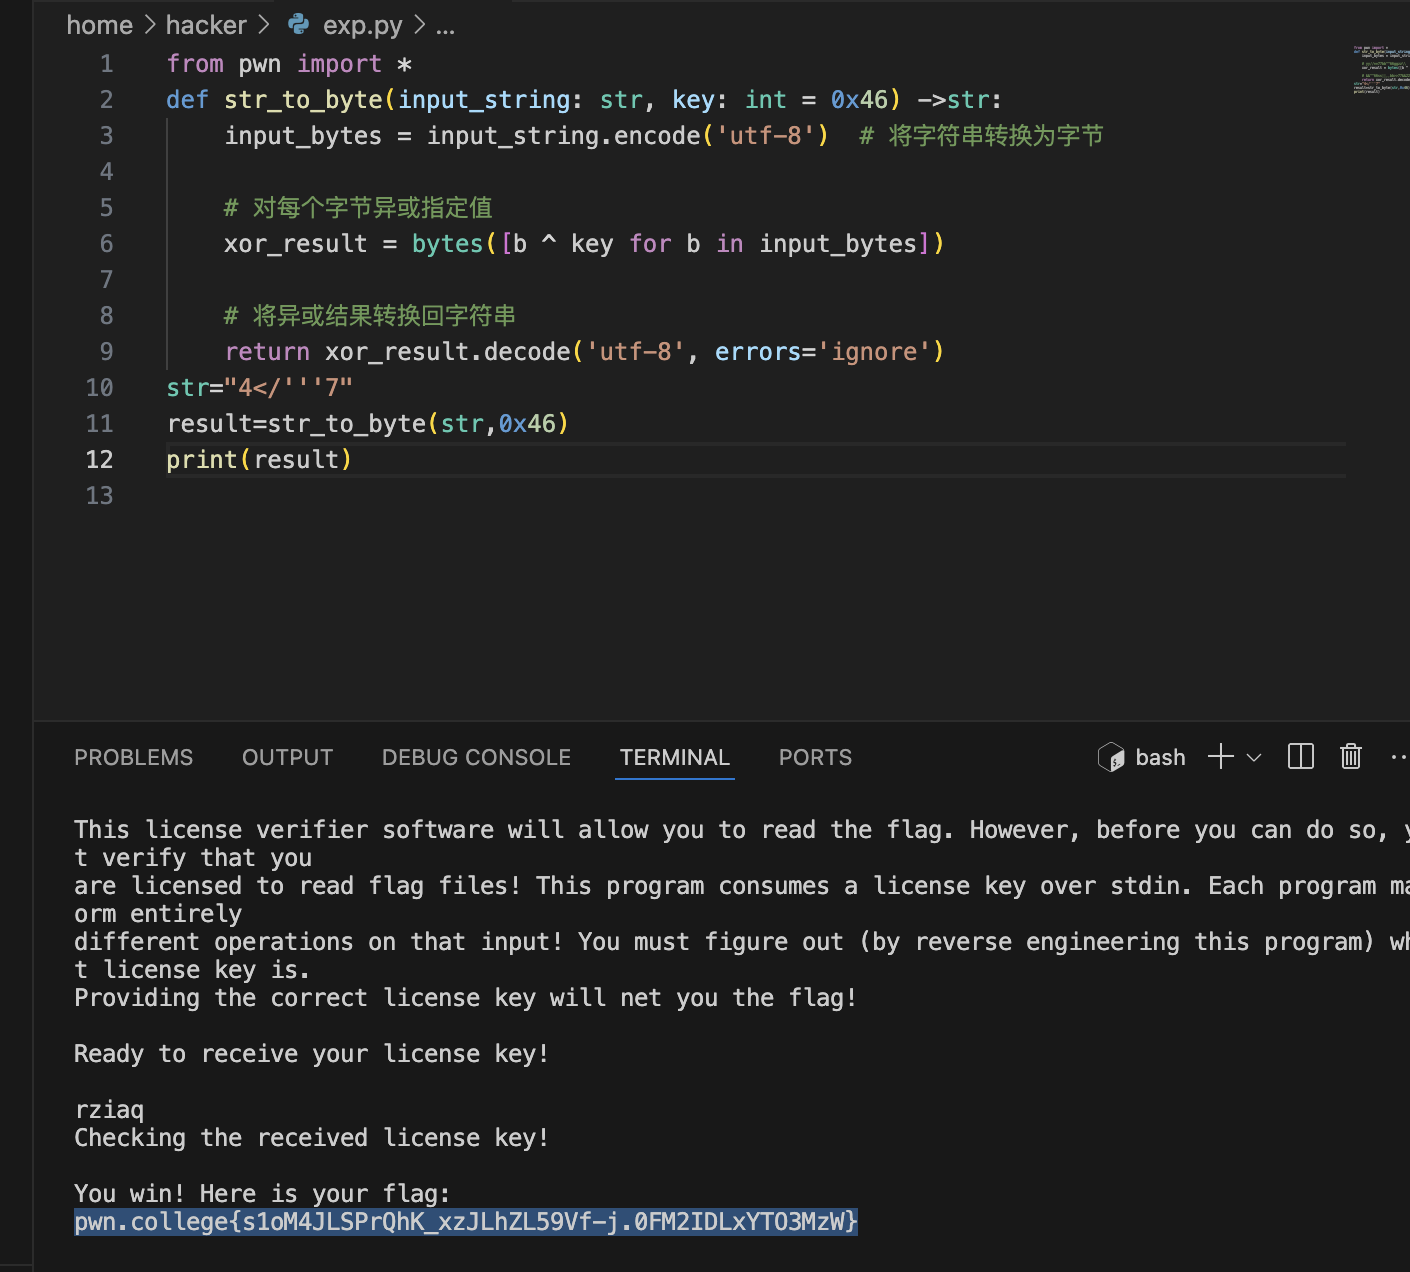Switch to the PROBLEMS tab

(x=133, y=758)
